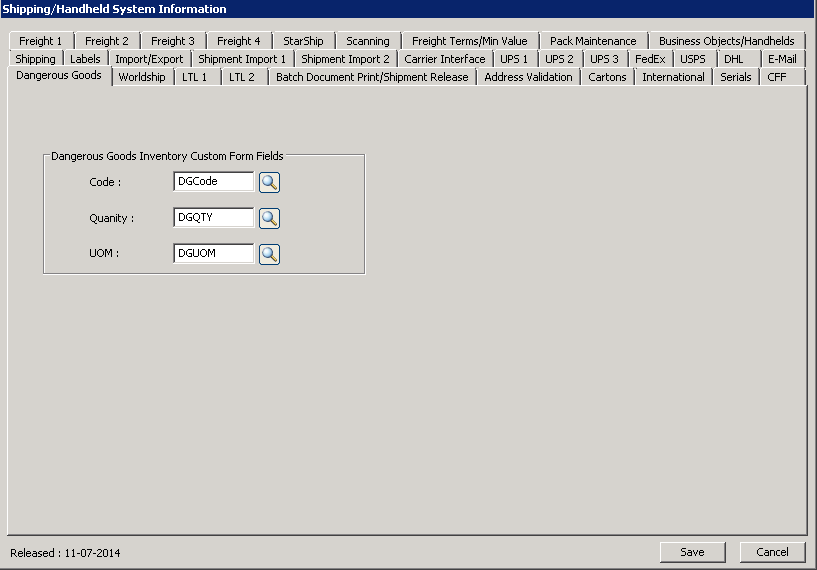
Task: Select the Carrier Interface tab
Action: tap(445, 59)
